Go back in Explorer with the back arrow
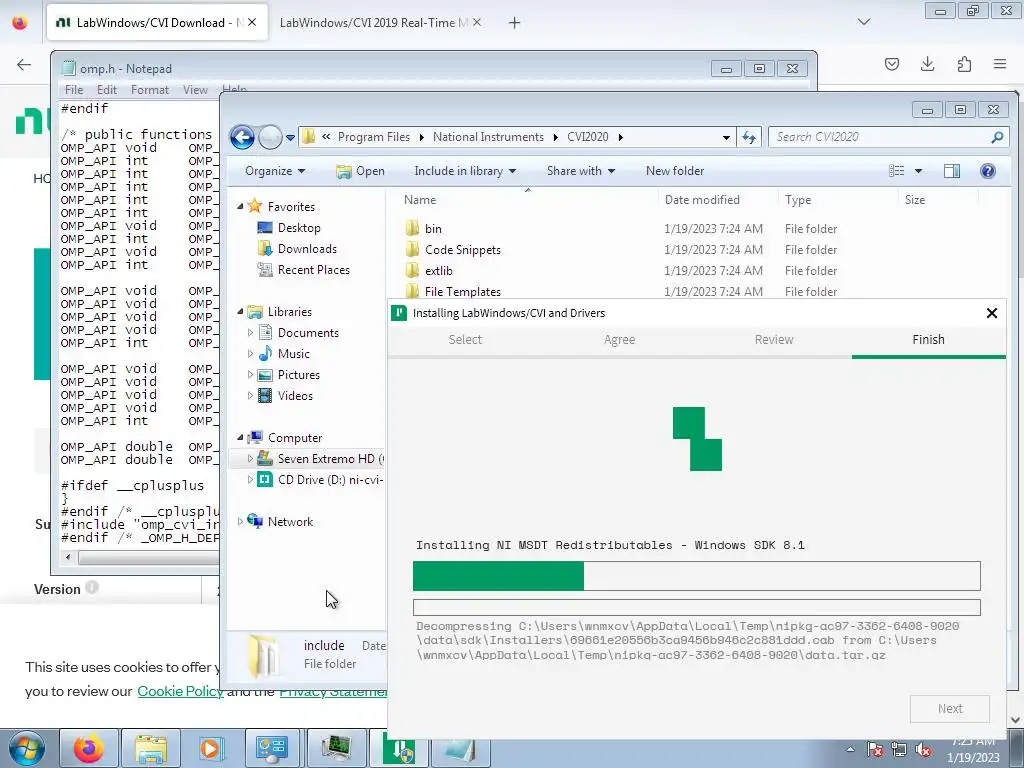 tap(242, 137)
